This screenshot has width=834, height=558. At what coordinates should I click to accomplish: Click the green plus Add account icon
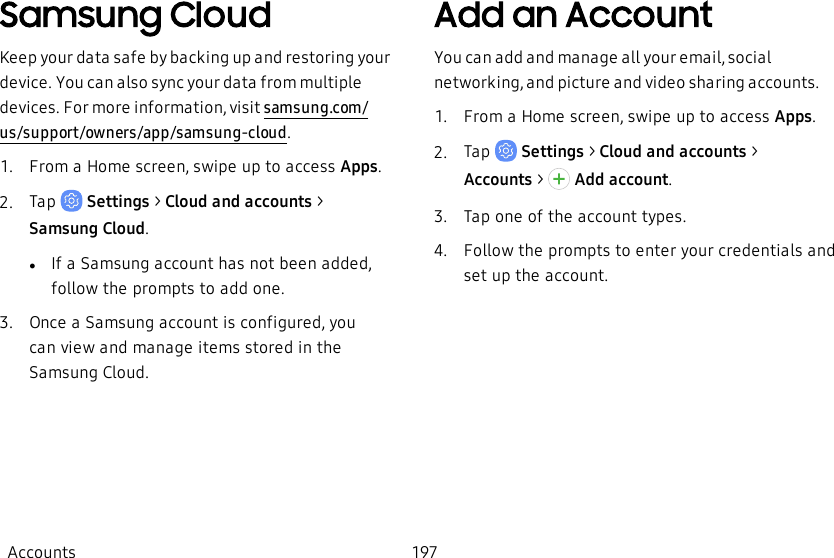pos(558,179)
